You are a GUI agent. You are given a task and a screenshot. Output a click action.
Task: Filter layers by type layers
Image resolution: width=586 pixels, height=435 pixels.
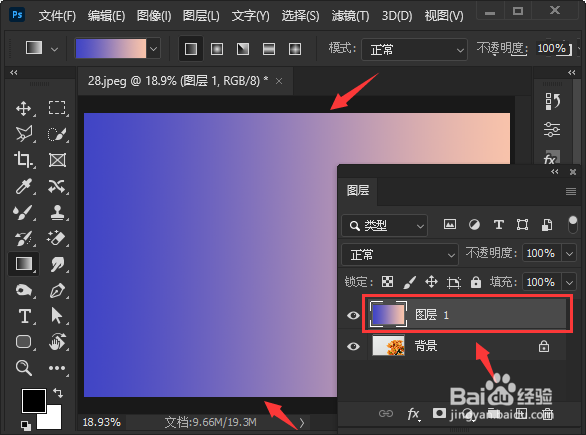498,225
